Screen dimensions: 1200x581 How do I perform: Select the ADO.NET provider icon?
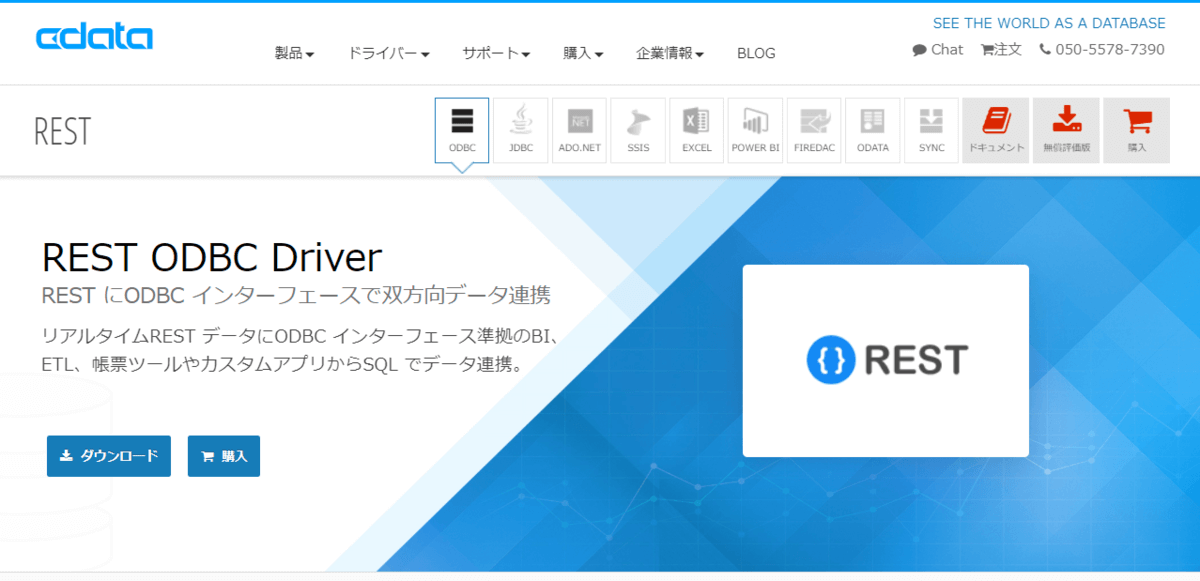[x=579, y=130]
